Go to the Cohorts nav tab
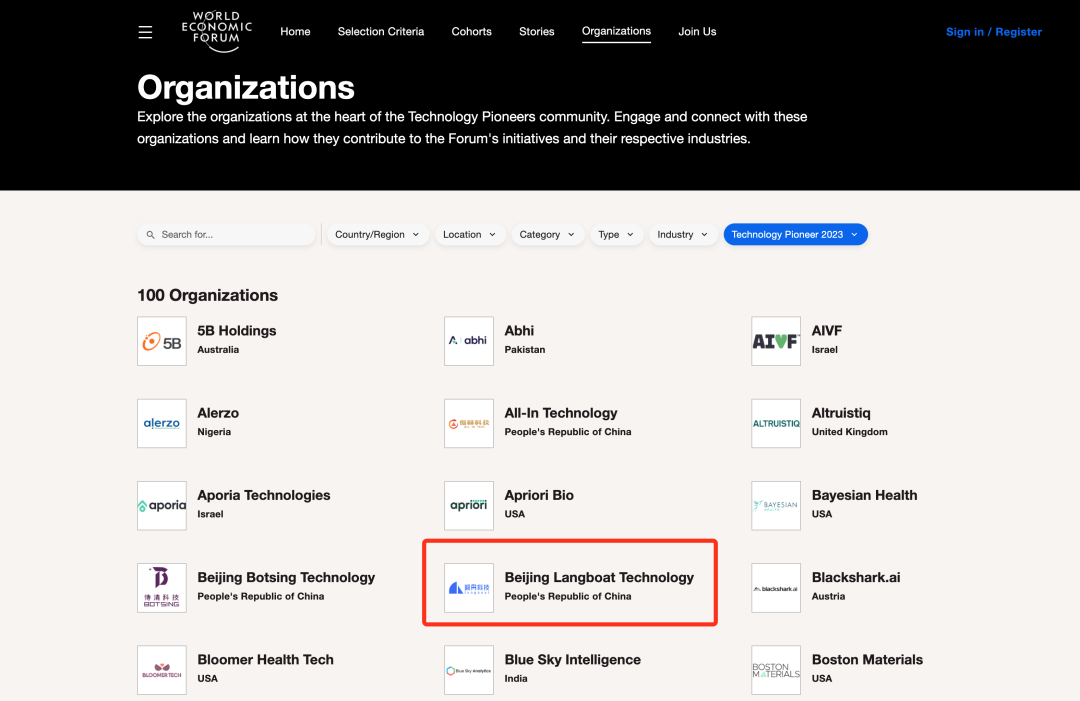The image size is (1080, 701). pyautogui.click(x=471, y=32)
